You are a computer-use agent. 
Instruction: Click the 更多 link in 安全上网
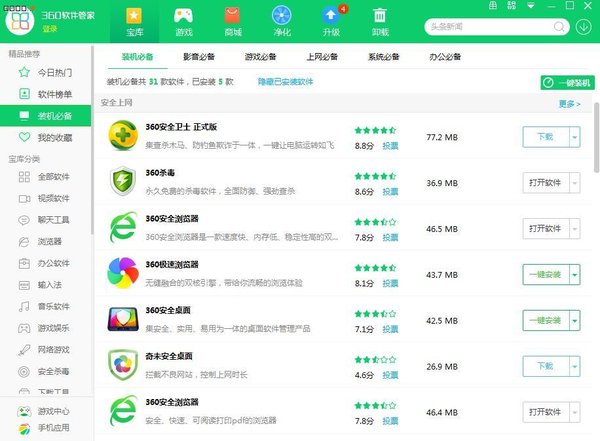569,104
